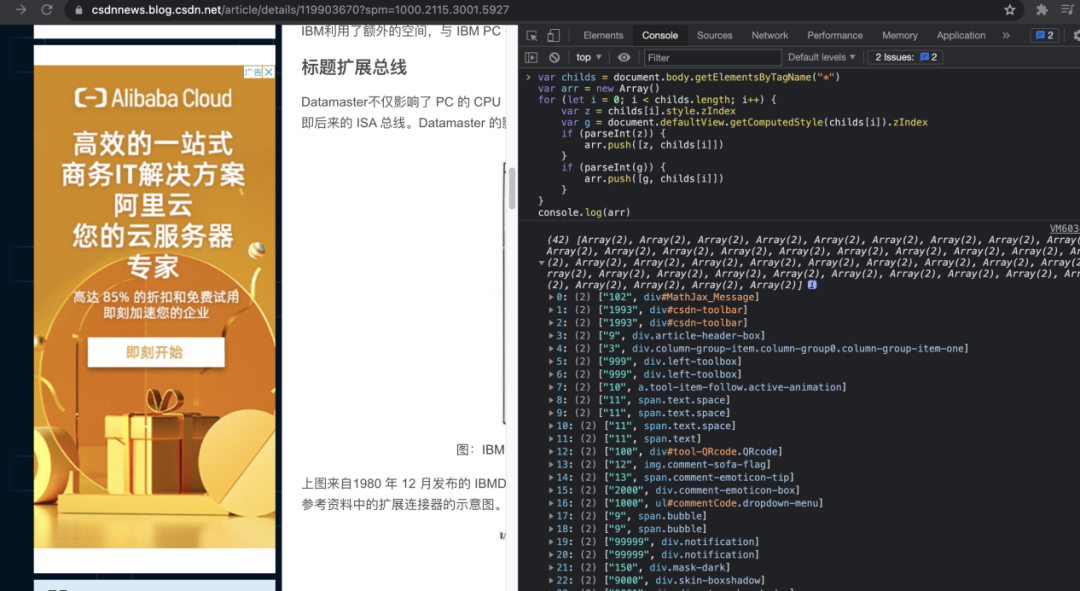Expand entry 22 div.skin-boxshadow row
Screen dimensions: 1080x591
pos(551,580)
